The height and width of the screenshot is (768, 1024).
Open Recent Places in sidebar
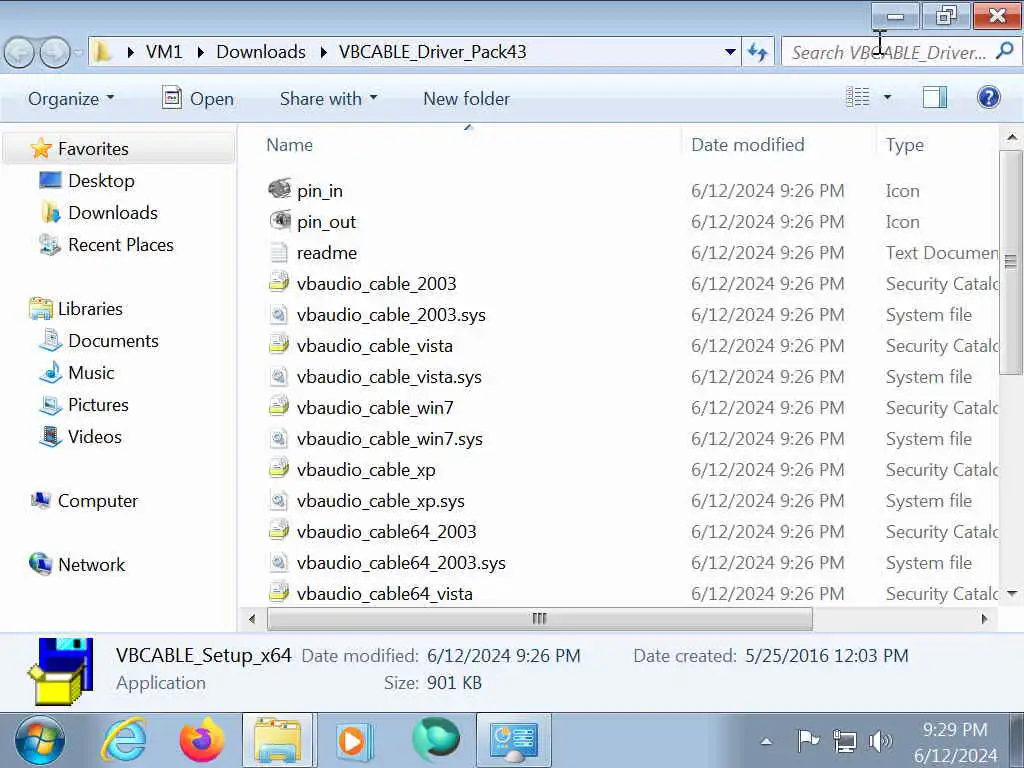(x=121, y=244)
